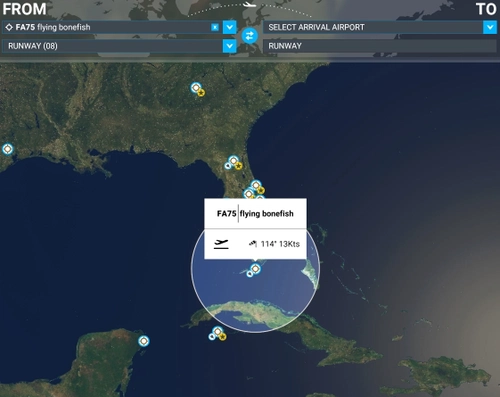Image resolution: width=500 pixels, height=397 pixels.
Task: Swap departure and arrival airports button
Action: (250, 36)
